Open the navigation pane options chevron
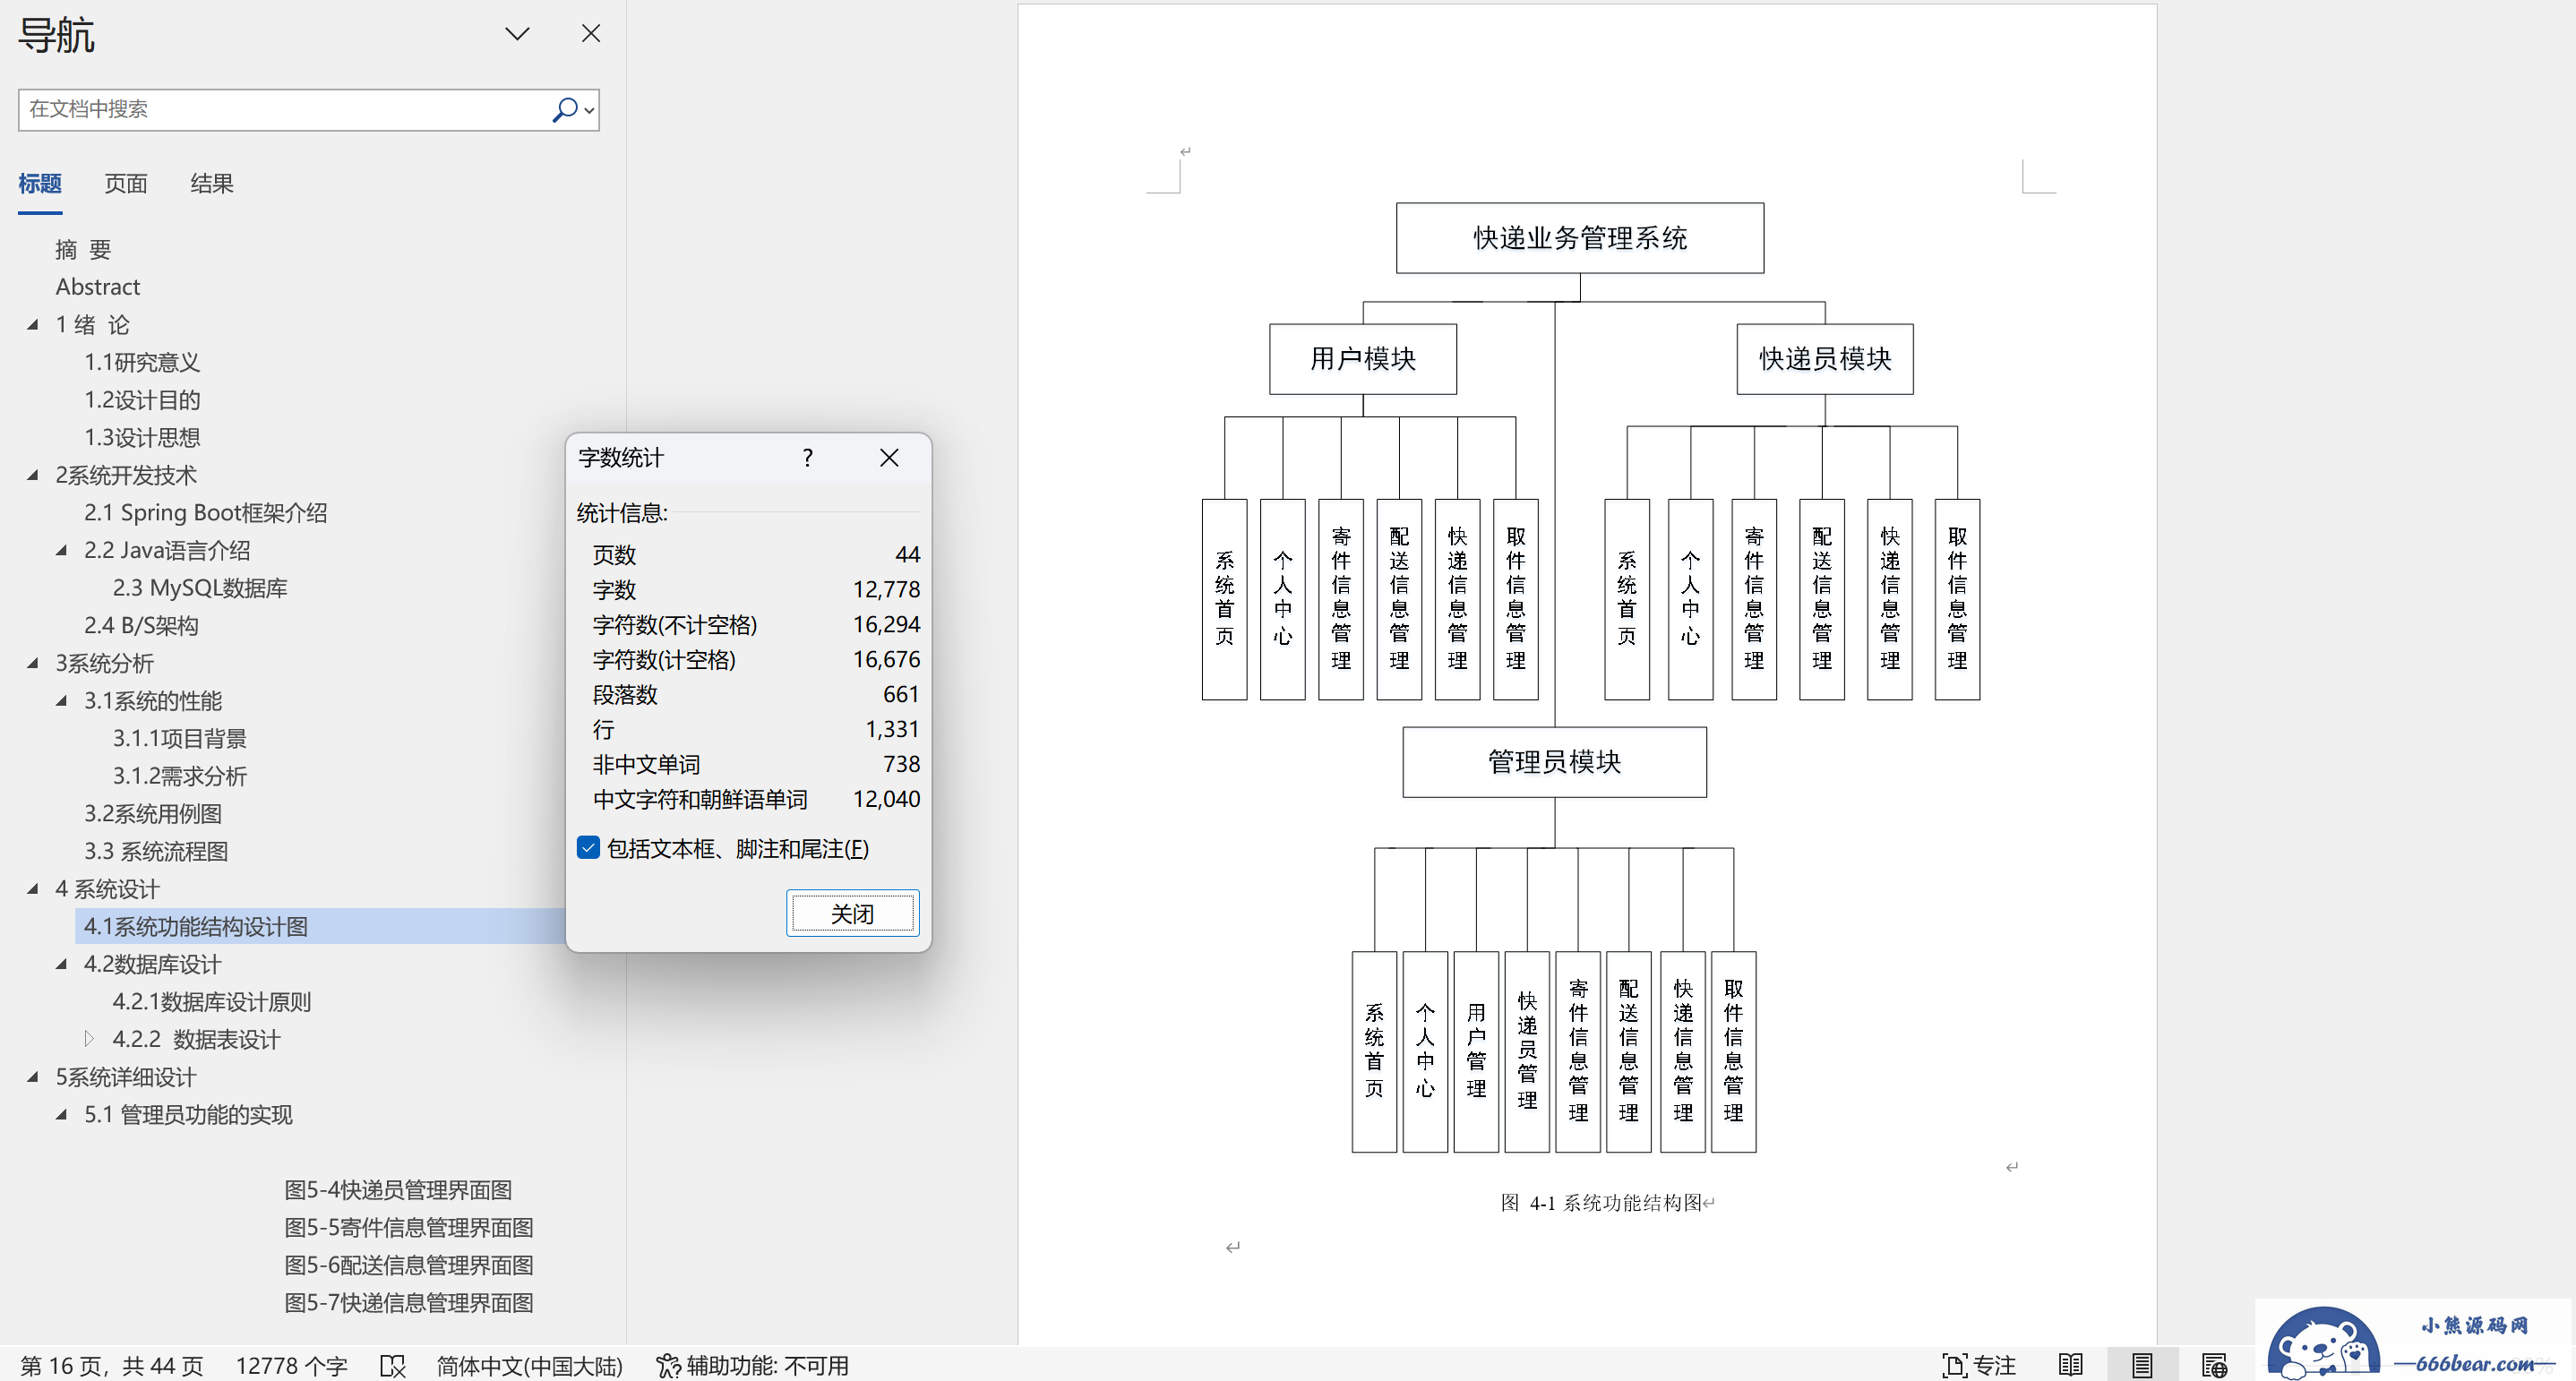The height and width of the screenshot is (1381, 2576). pyautogui.click(x=517, y=34)
